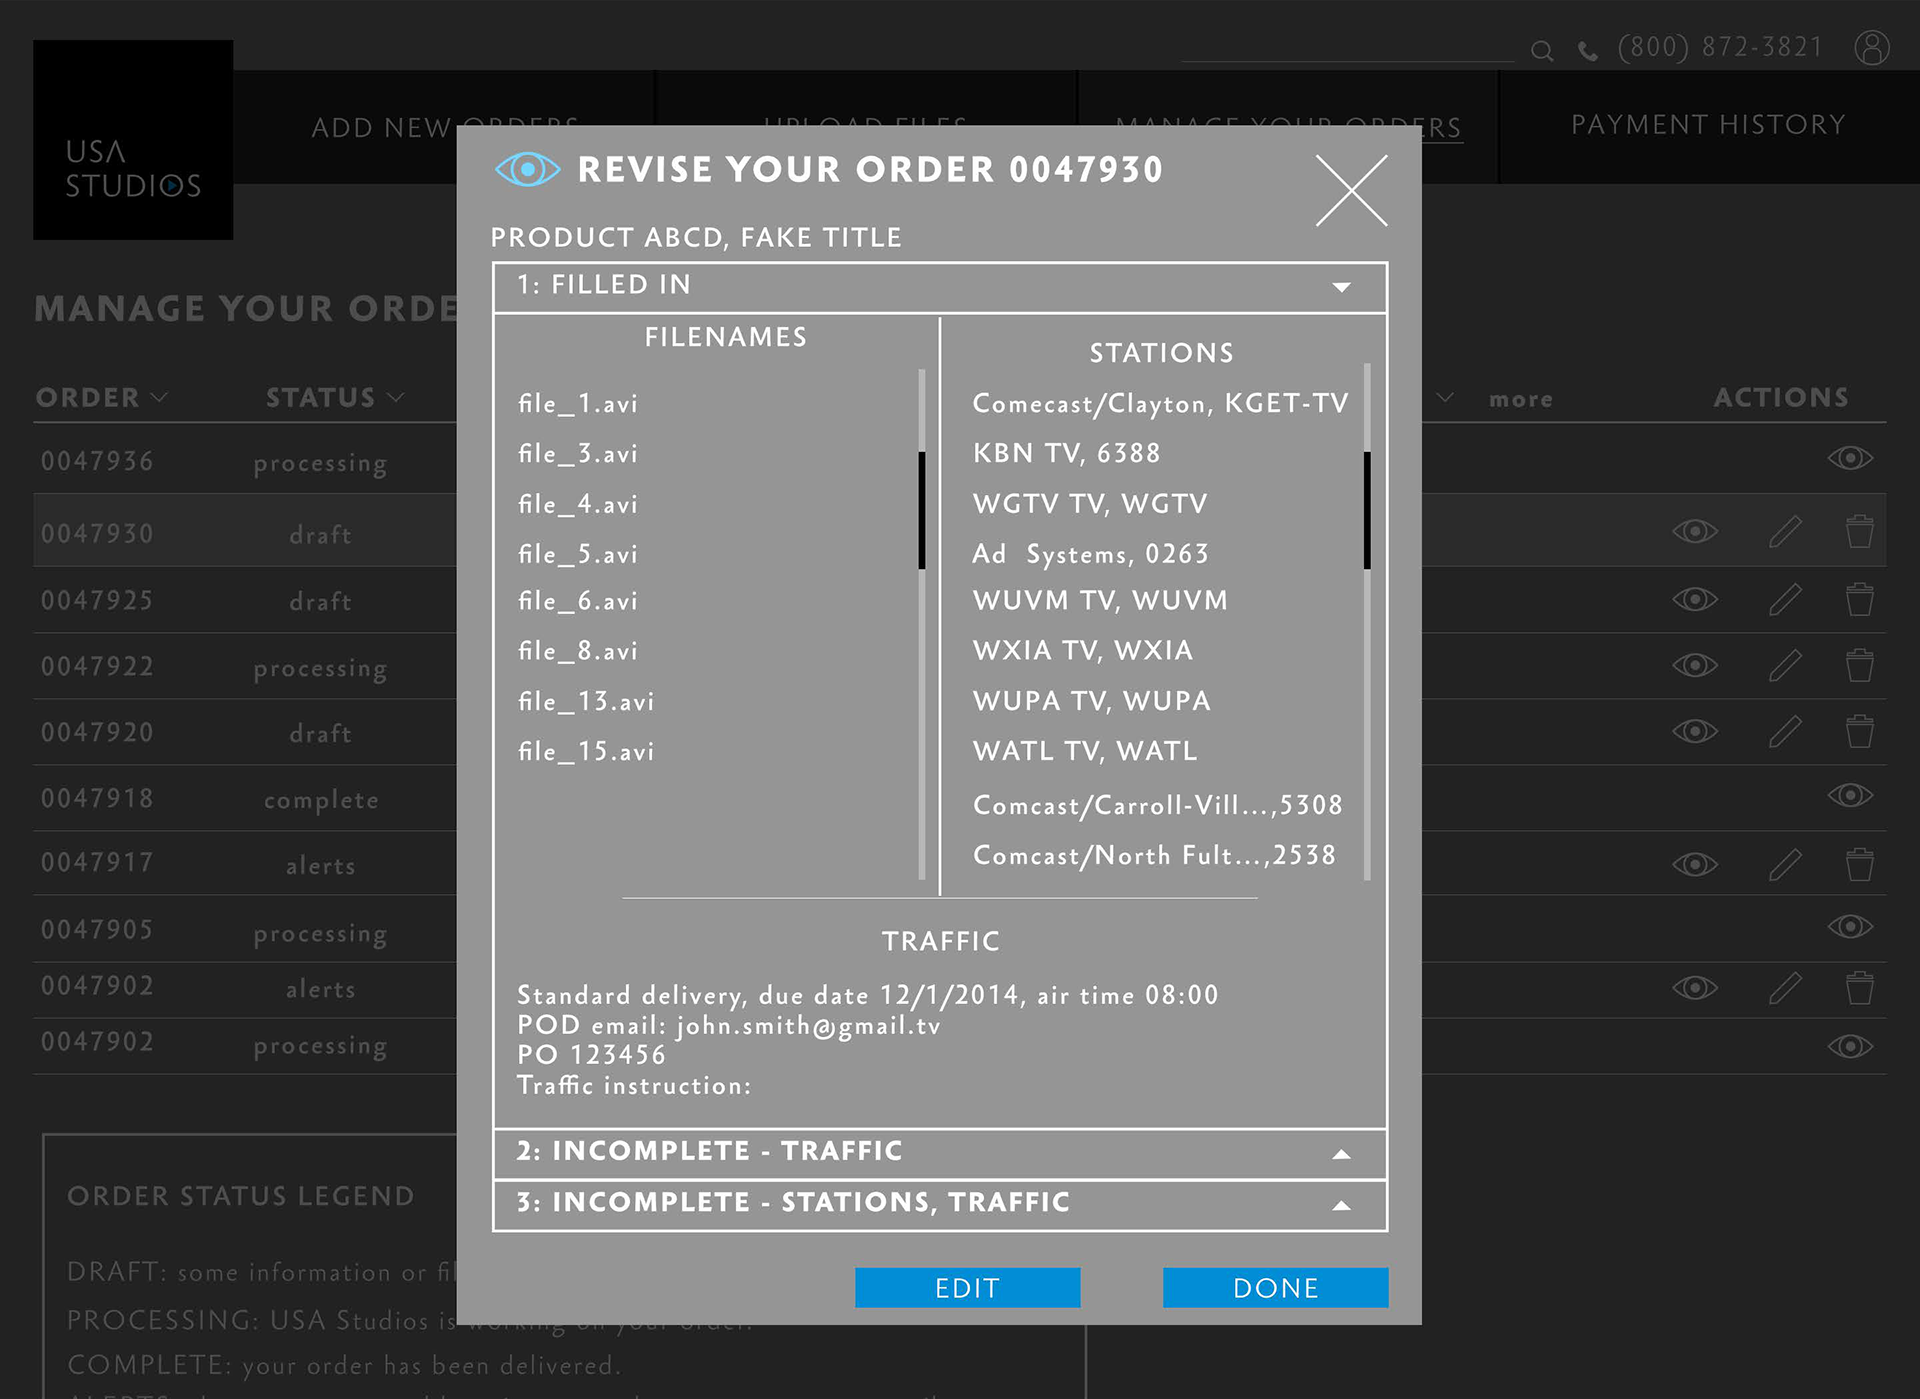Expand the '2: Incomplete - Traffic' section
The height and width of the screenshot is (1399, 1920).
[1341, 1154]
